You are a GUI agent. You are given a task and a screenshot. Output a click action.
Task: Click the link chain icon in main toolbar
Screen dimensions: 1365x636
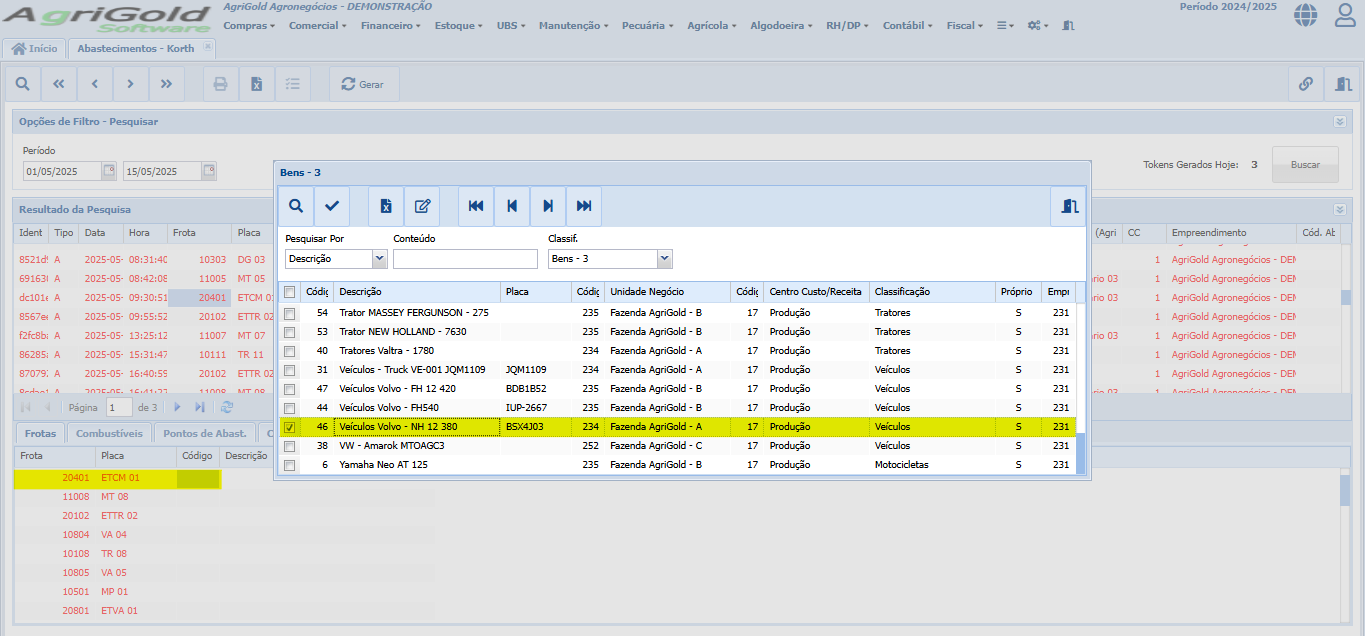coord(1306,84)
